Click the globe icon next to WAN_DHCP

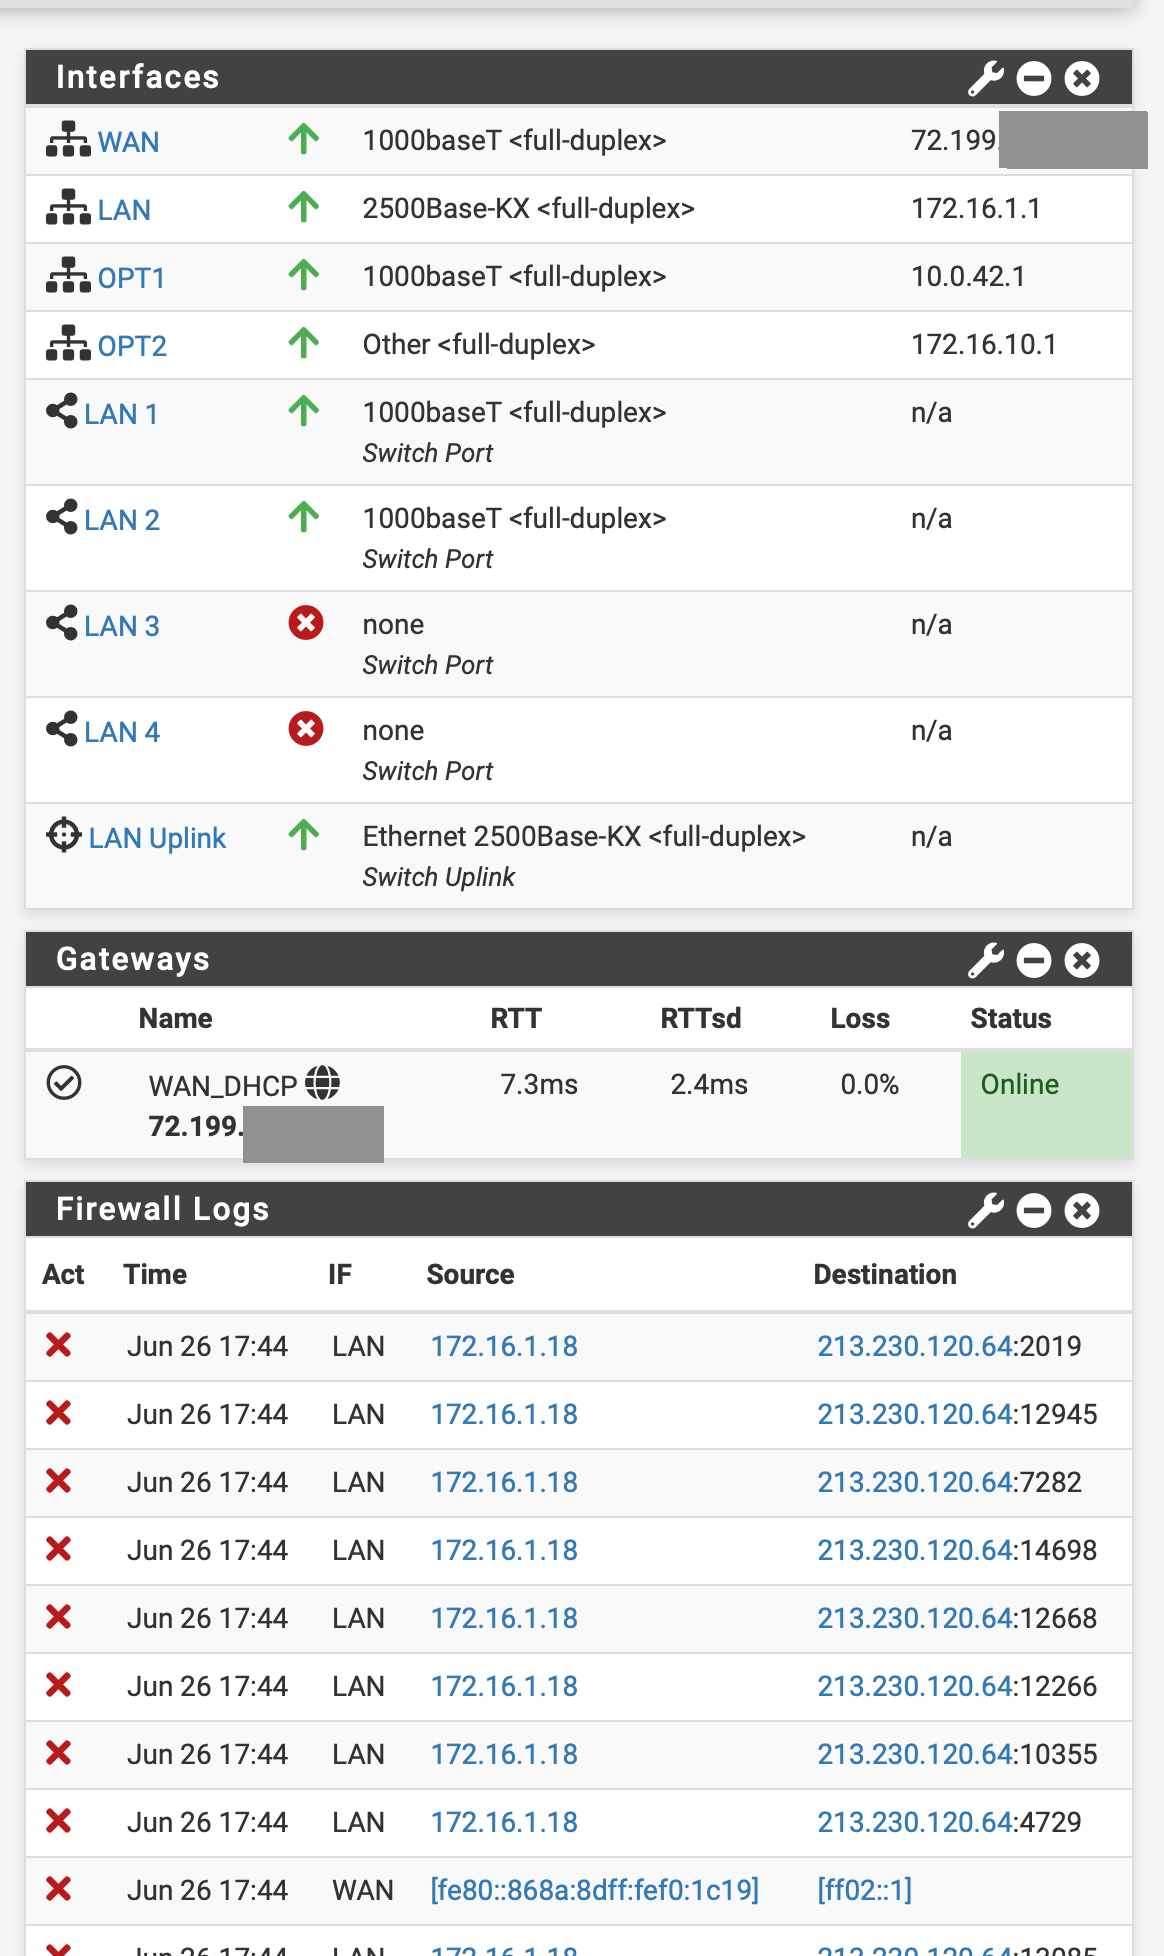[x=322, y=1082]
